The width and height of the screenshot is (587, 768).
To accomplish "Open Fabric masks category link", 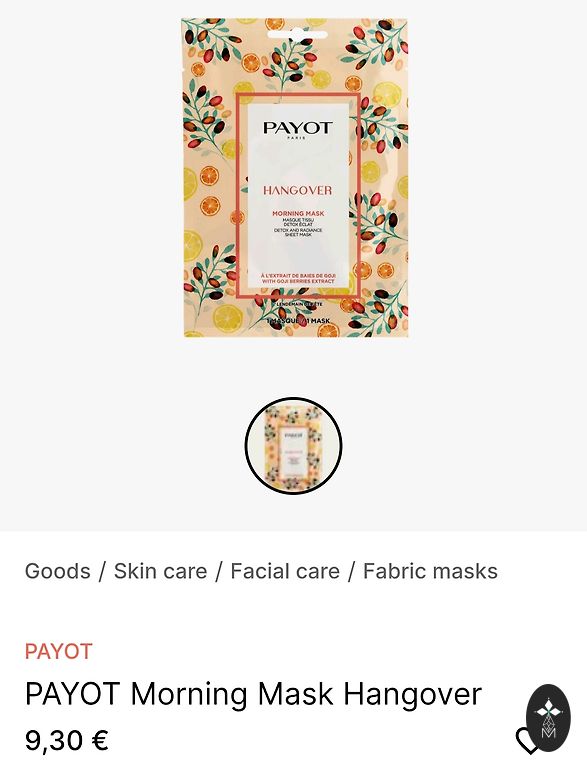I will coord(430,571).
